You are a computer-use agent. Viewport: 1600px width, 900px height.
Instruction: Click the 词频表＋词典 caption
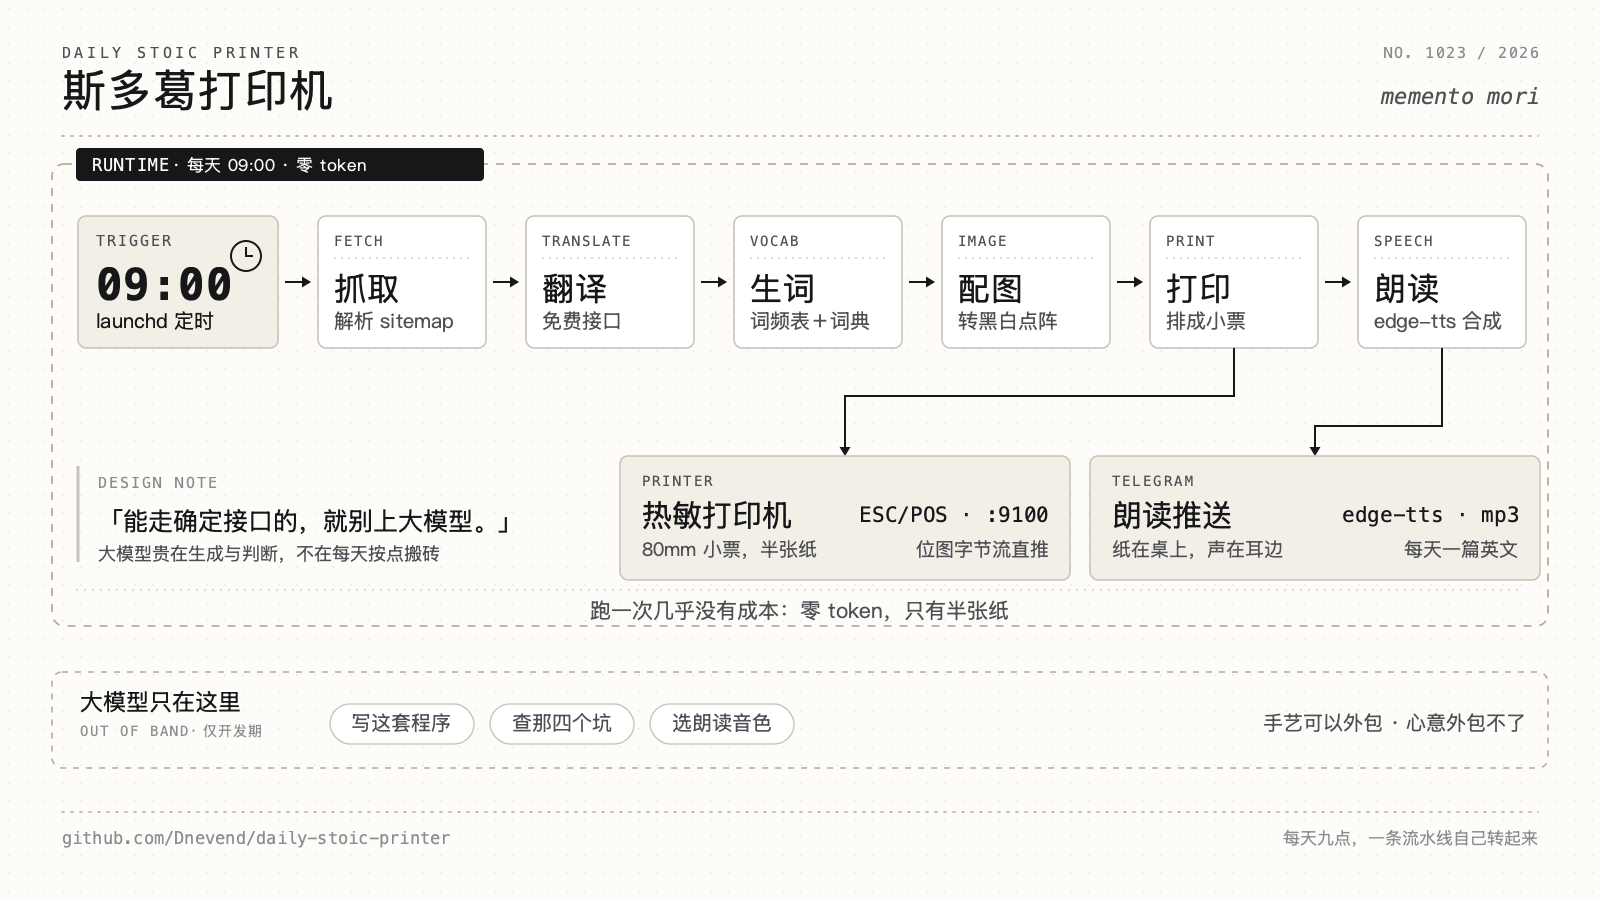tap(810, 321)
